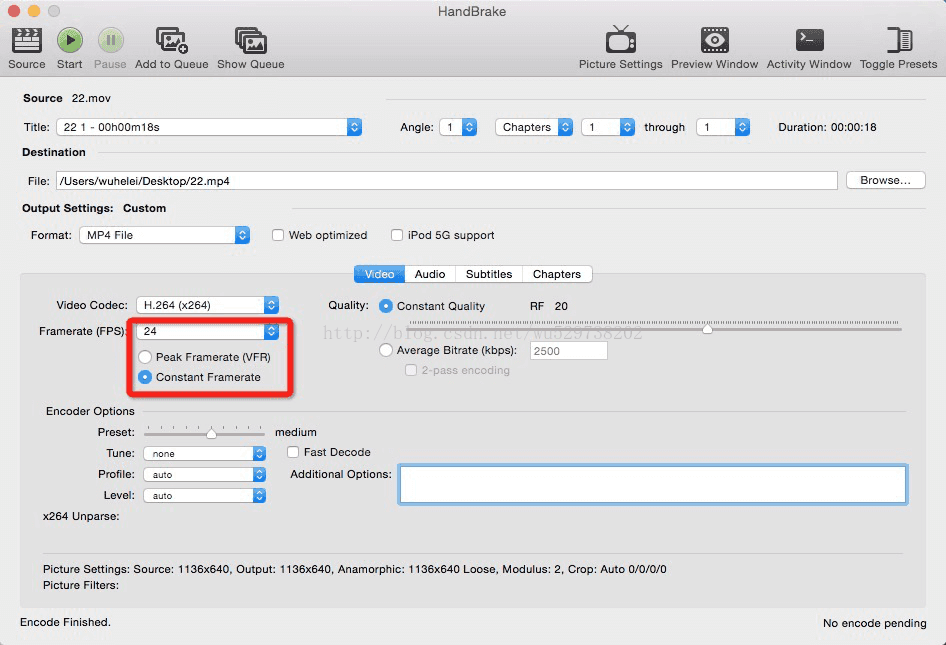Click the 'No encode pending' status text
The width and height of the screenshot is (946, 645).
pos(874,623)
